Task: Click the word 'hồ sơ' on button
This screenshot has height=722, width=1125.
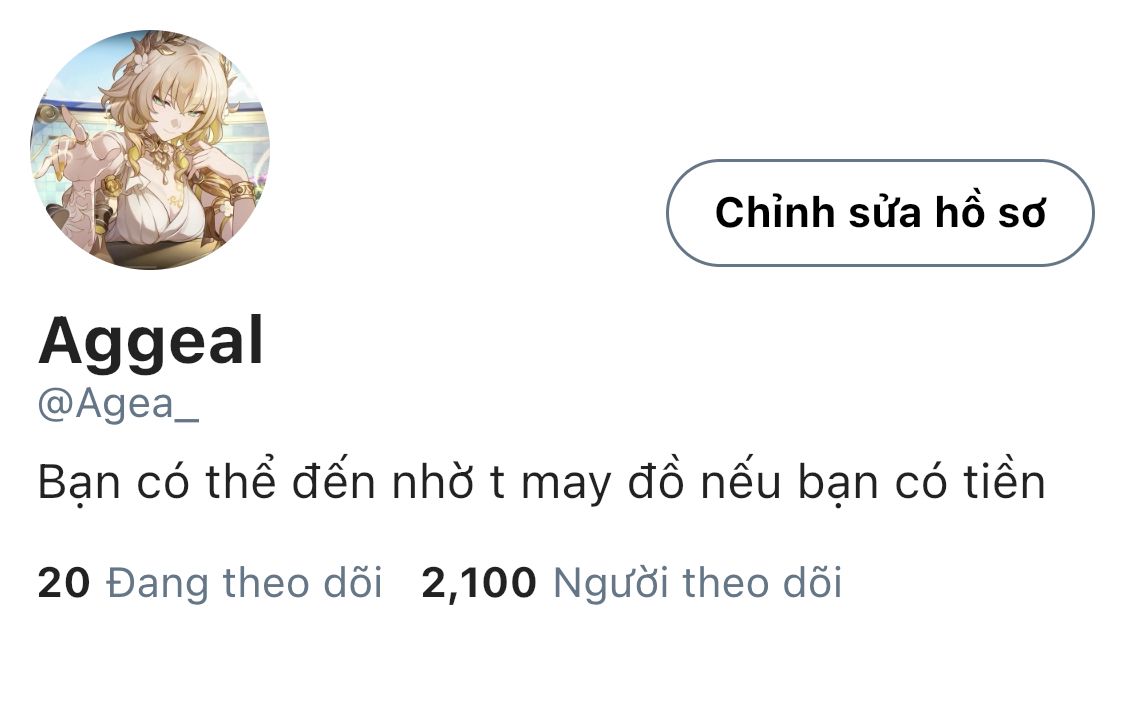Action: pos(990,212)
